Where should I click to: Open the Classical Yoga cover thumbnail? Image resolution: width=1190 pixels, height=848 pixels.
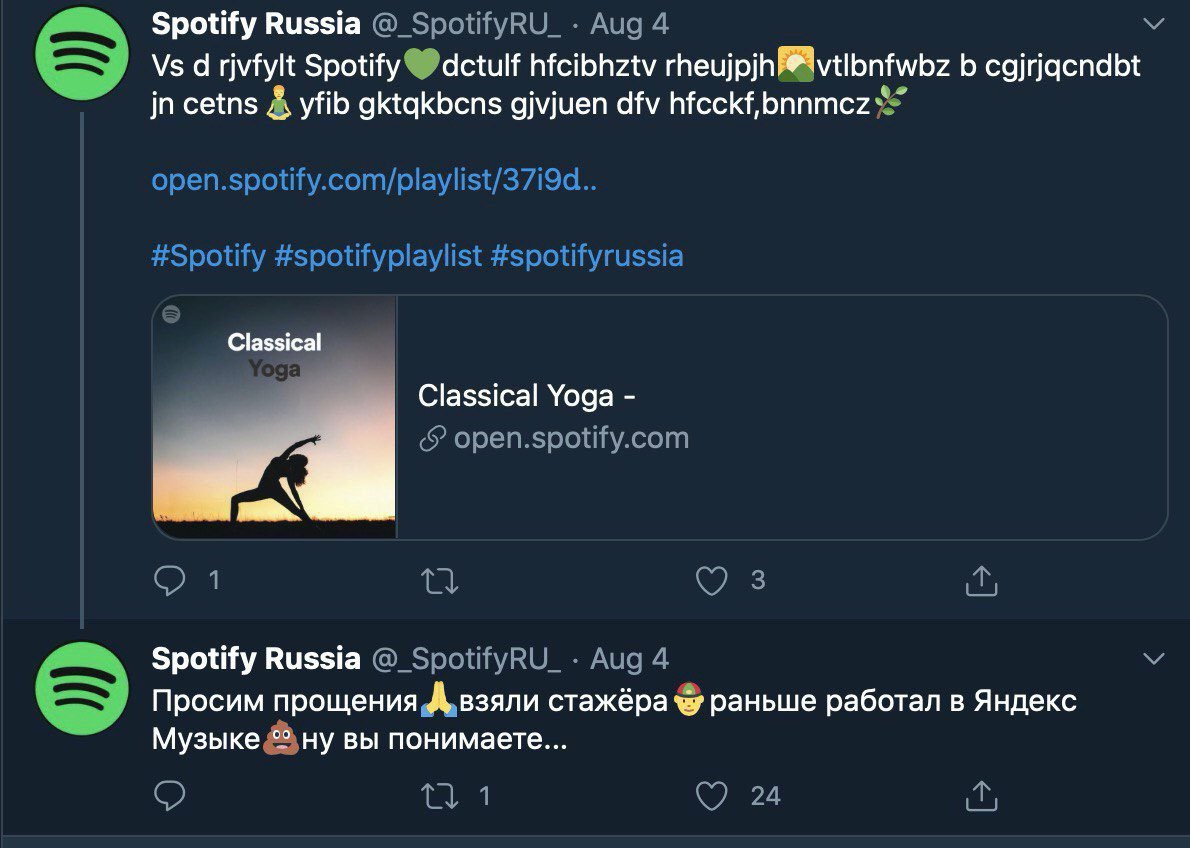[x=275, y=417]
